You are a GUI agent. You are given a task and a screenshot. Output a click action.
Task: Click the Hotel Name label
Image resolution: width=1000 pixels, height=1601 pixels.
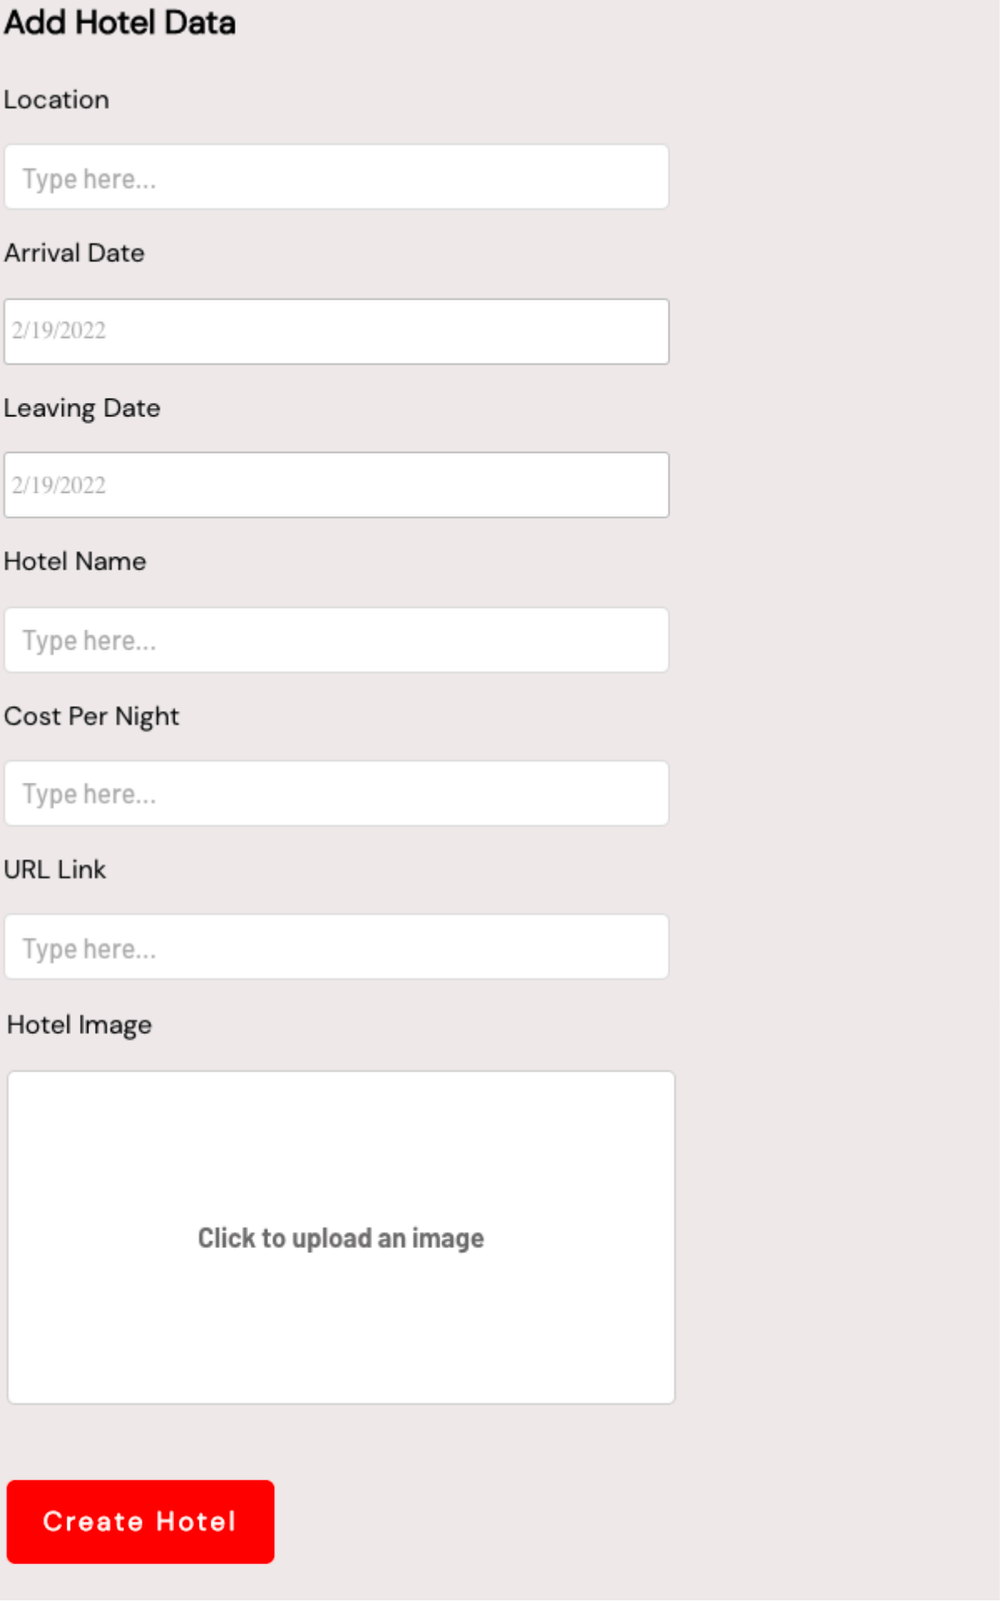coord(76,561)
